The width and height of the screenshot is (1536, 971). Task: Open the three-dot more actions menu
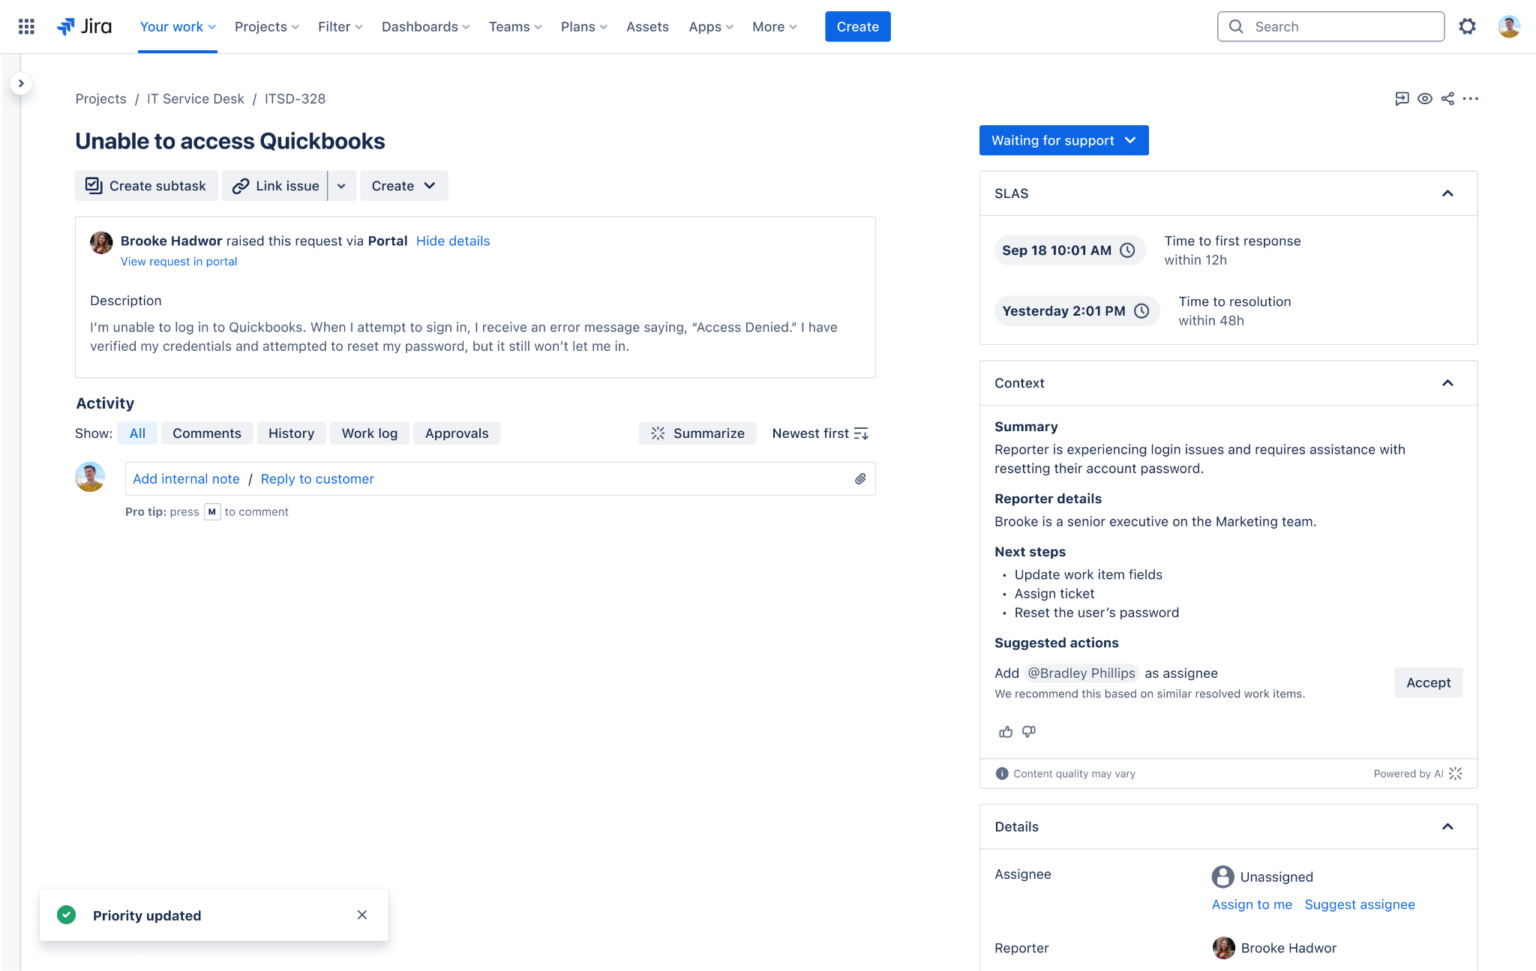[1471, 99]
